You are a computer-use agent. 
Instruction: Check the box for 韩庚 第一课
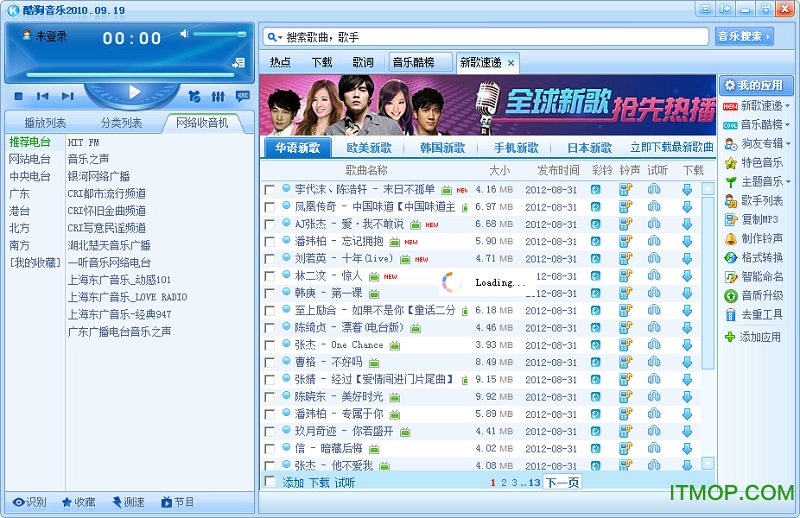270,293
